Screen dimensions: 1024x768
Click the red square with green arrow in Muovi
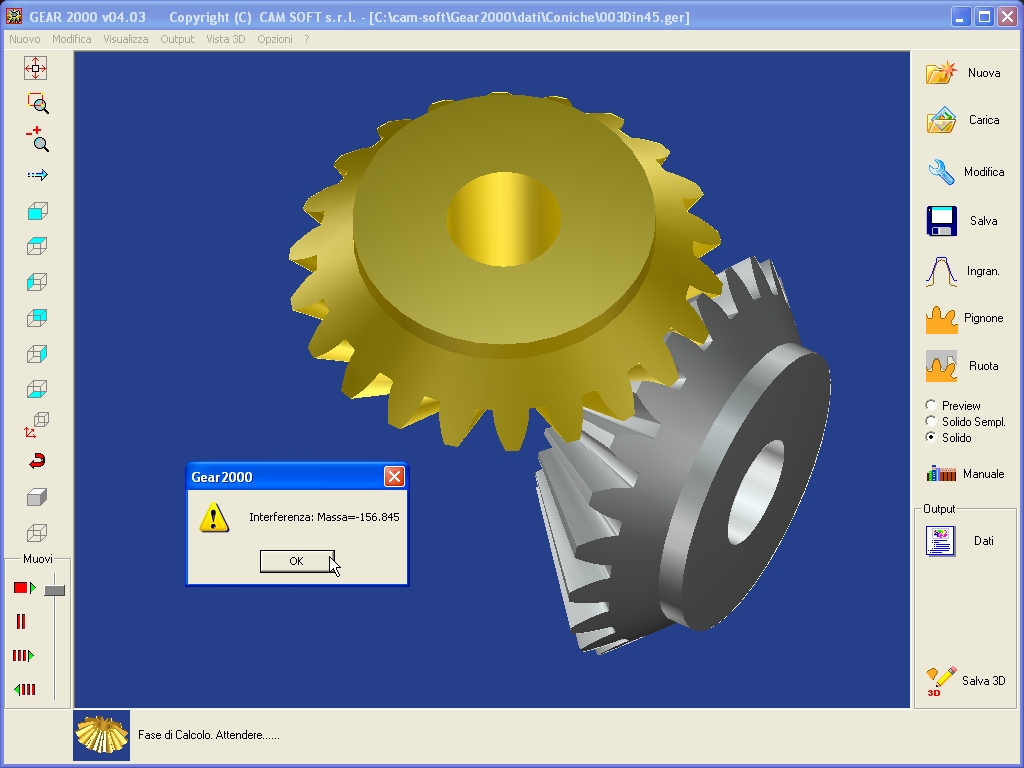(x=24, y=588)
